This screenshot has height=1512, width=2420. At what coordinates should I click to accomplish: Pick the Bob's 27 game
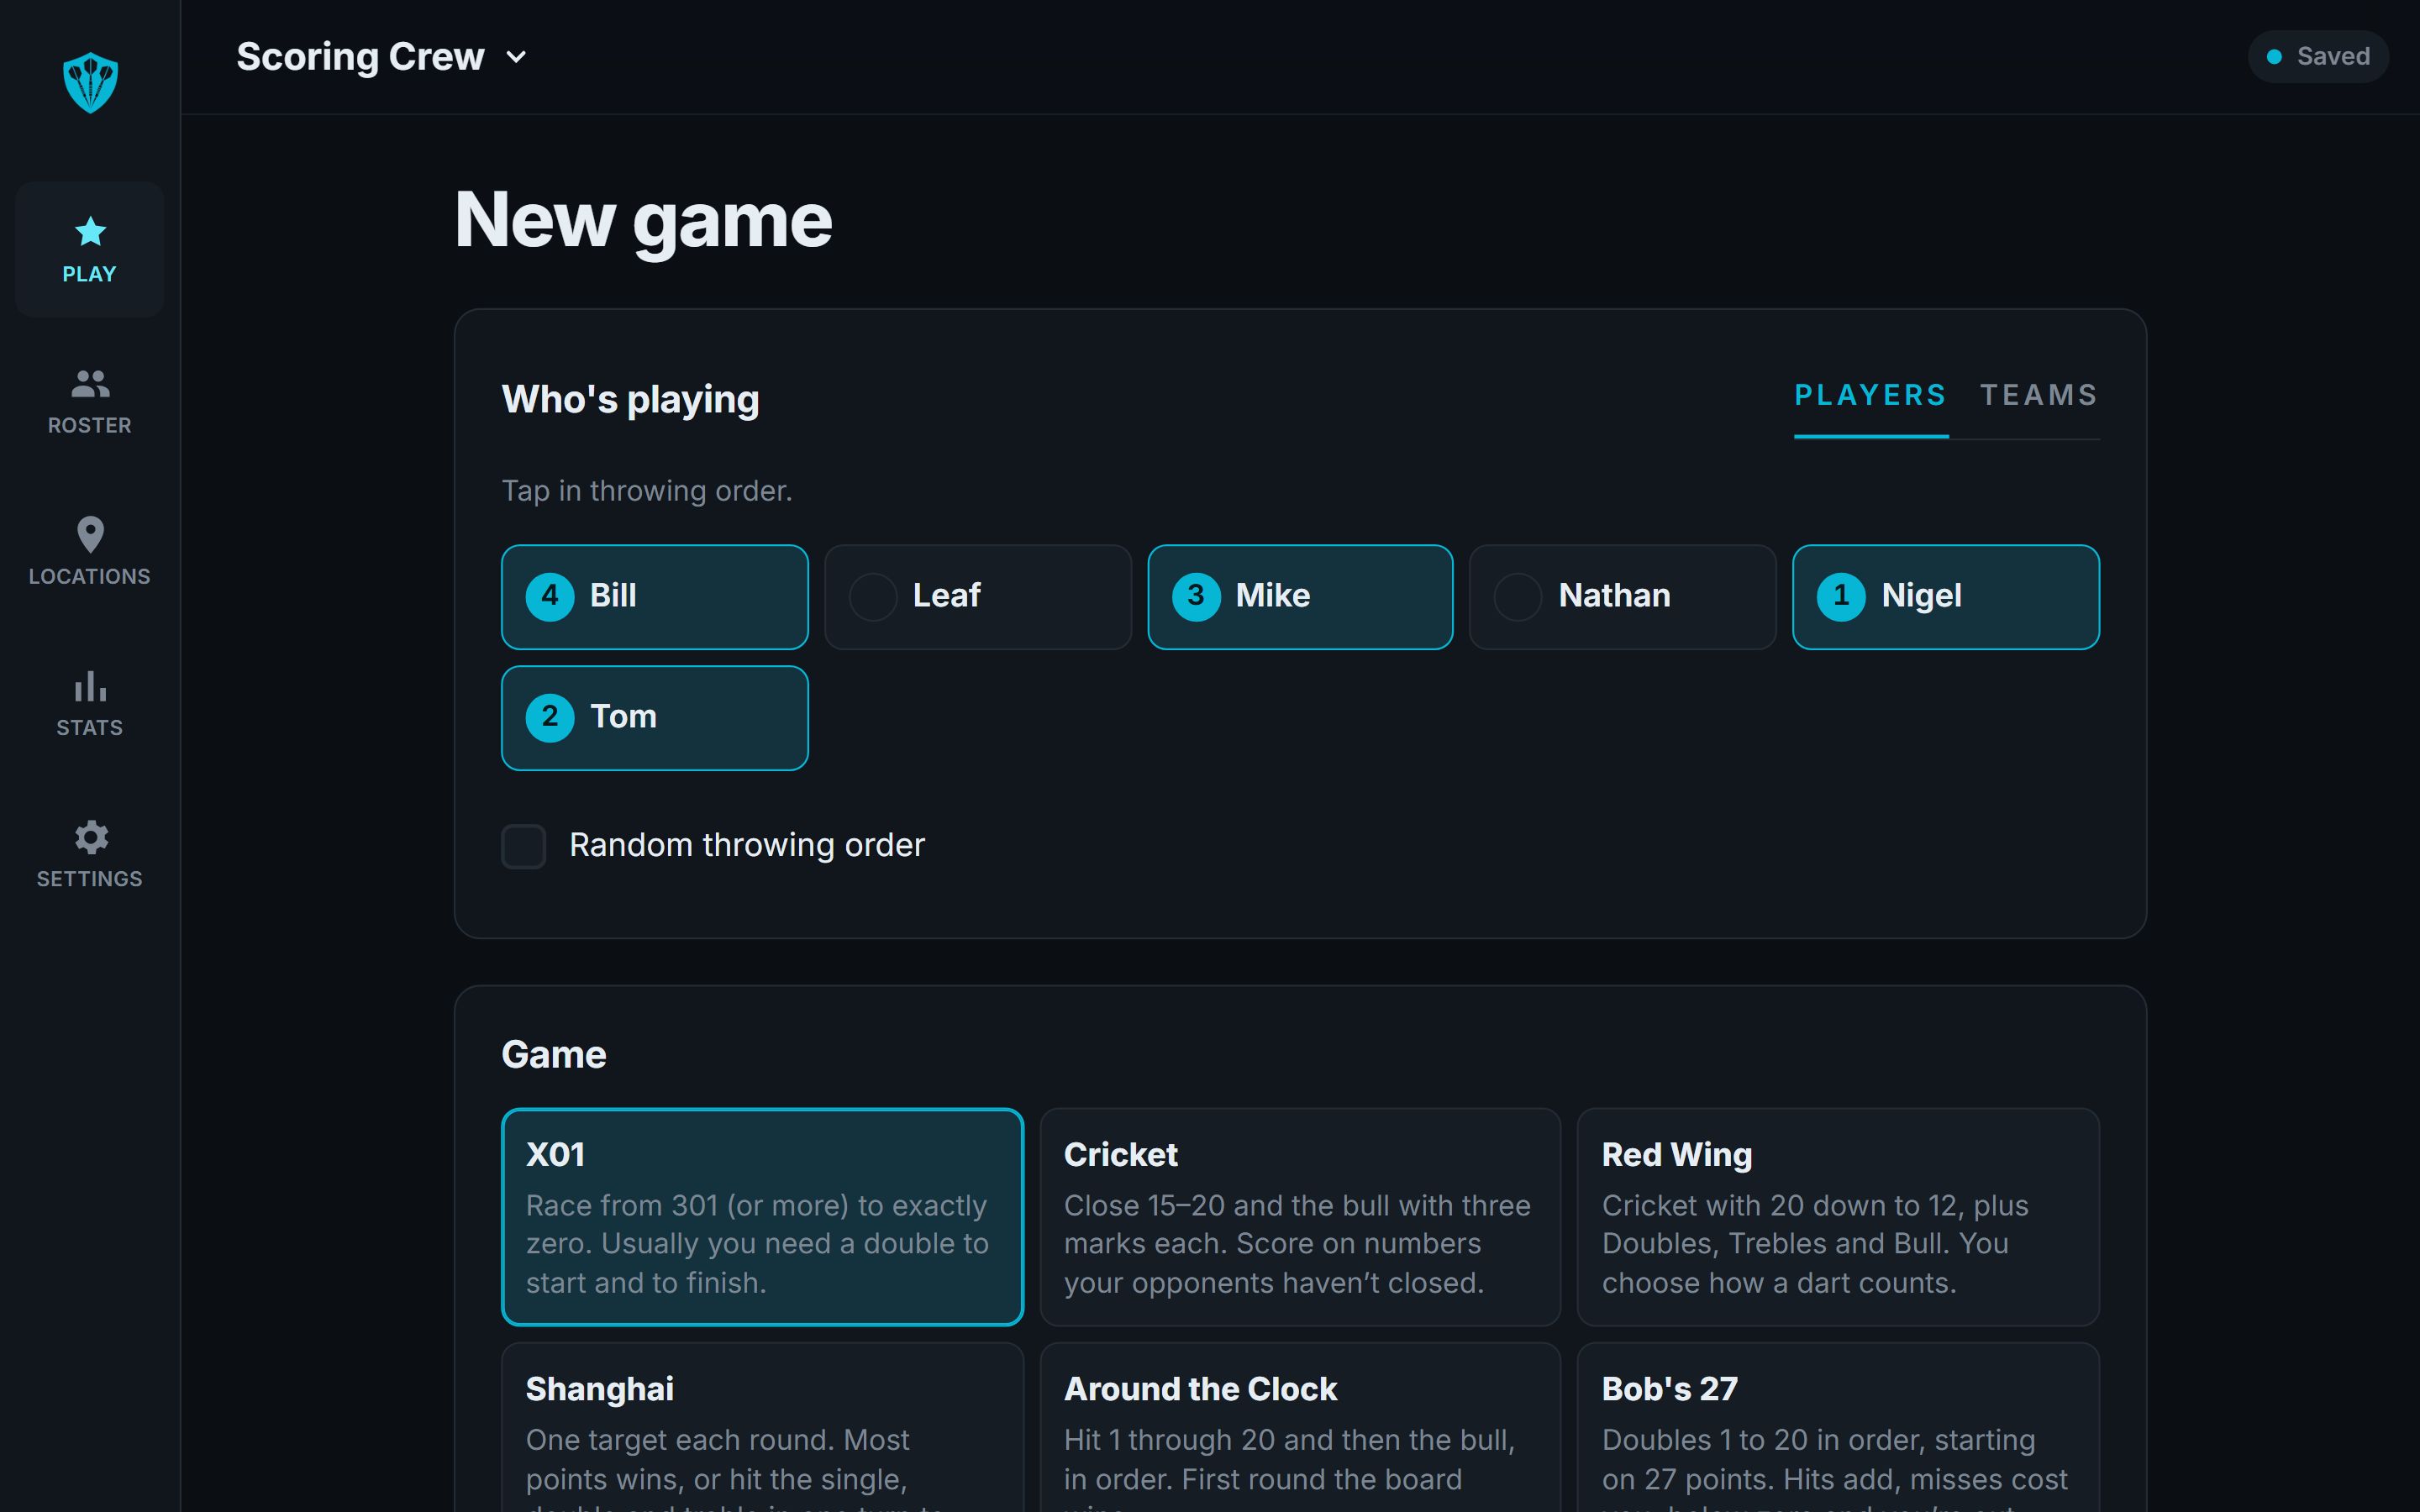[1838, 1427]
